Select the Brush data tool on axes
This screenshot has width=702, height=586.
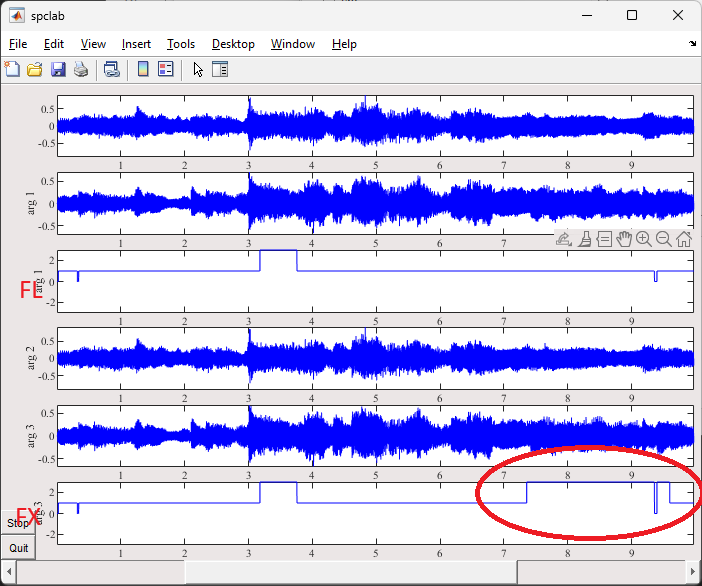pos(585,239)
